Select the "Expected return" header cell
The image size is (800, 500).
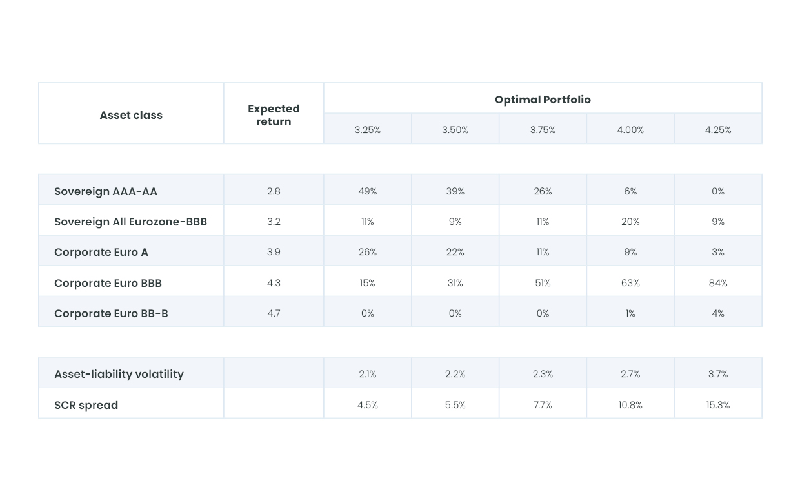point(273,115)
